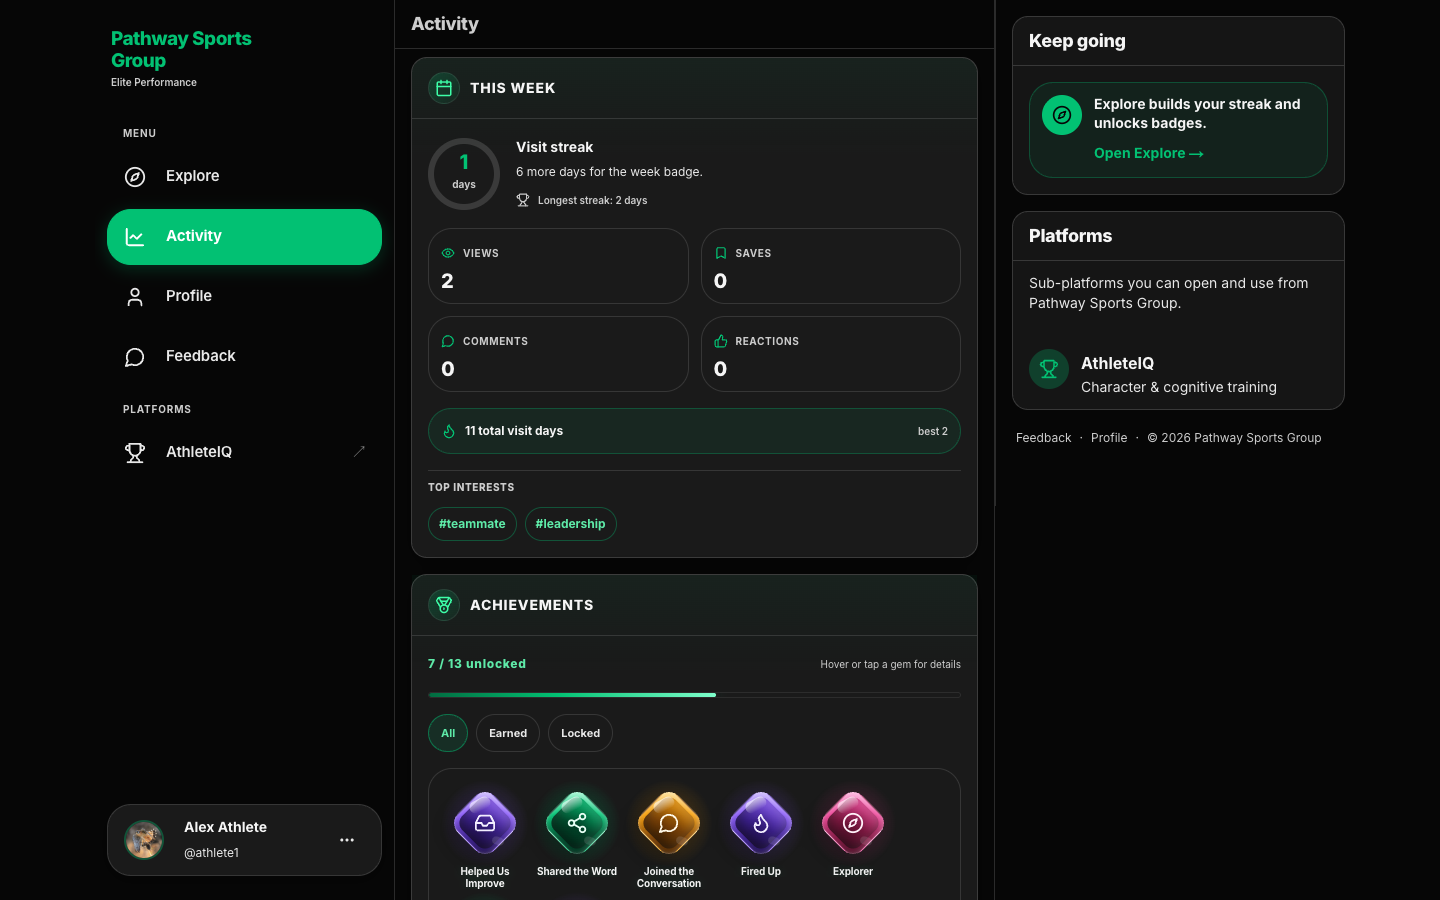Click the thumbs-up icon in Reactions card
The width and height of the screenshot is (1440, 900).
click(721, 341)
